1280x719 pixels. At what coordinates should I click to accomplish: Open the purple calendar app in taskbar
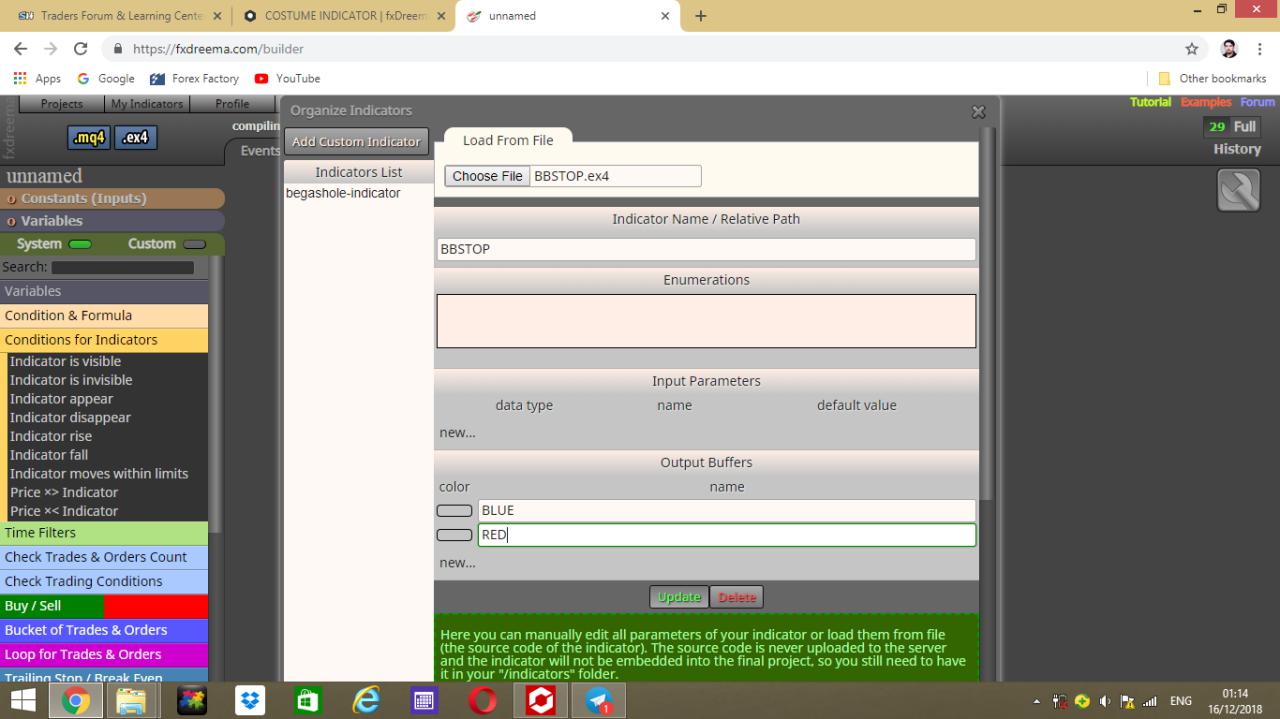(425, 701)
